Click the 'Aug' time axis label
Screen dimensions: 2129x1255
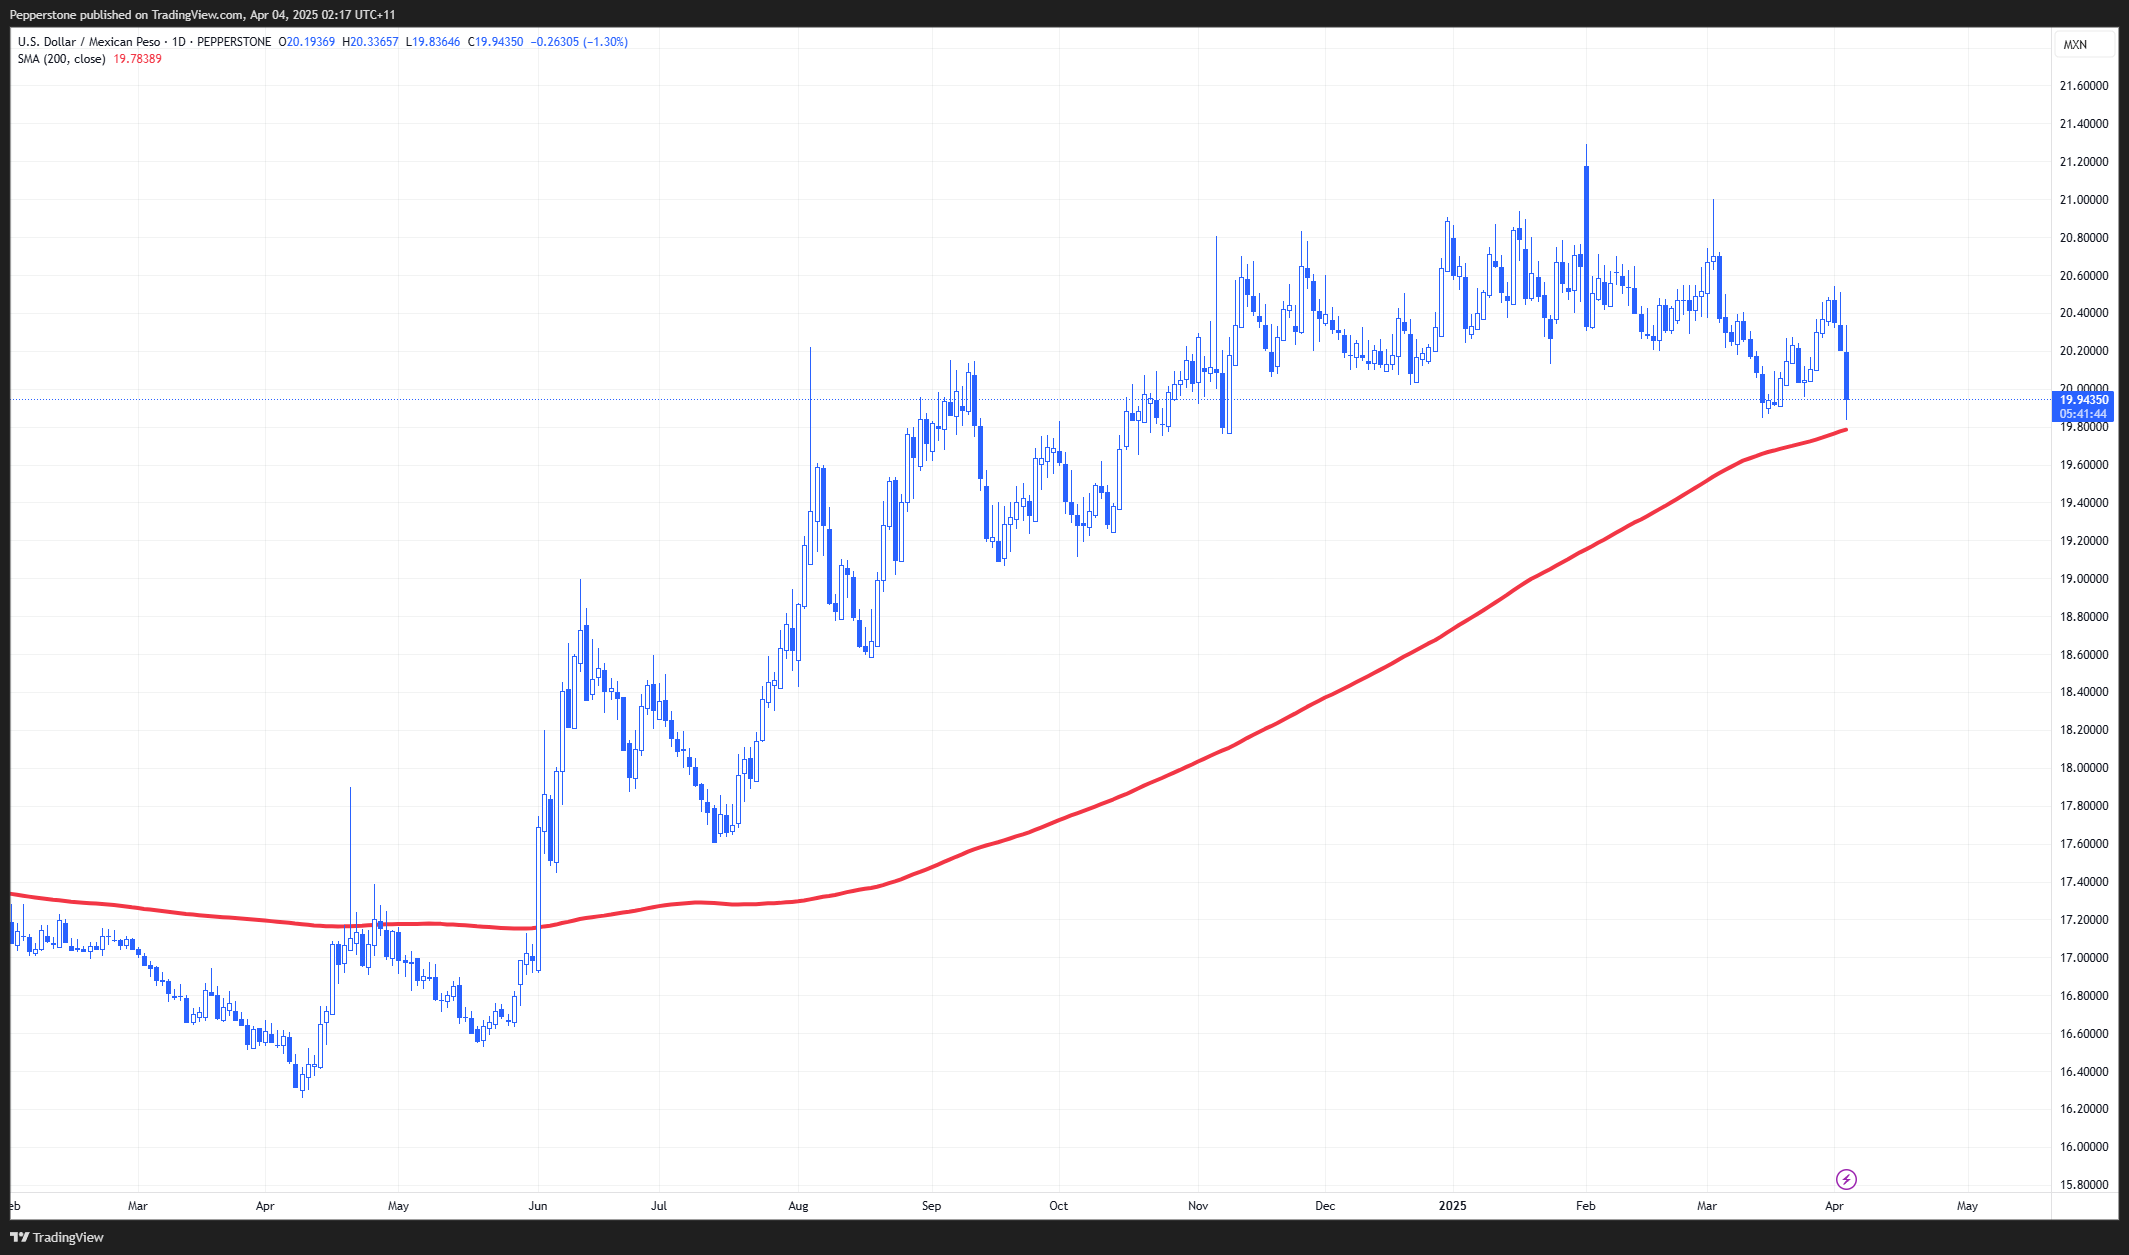(x=798, y=1206)
